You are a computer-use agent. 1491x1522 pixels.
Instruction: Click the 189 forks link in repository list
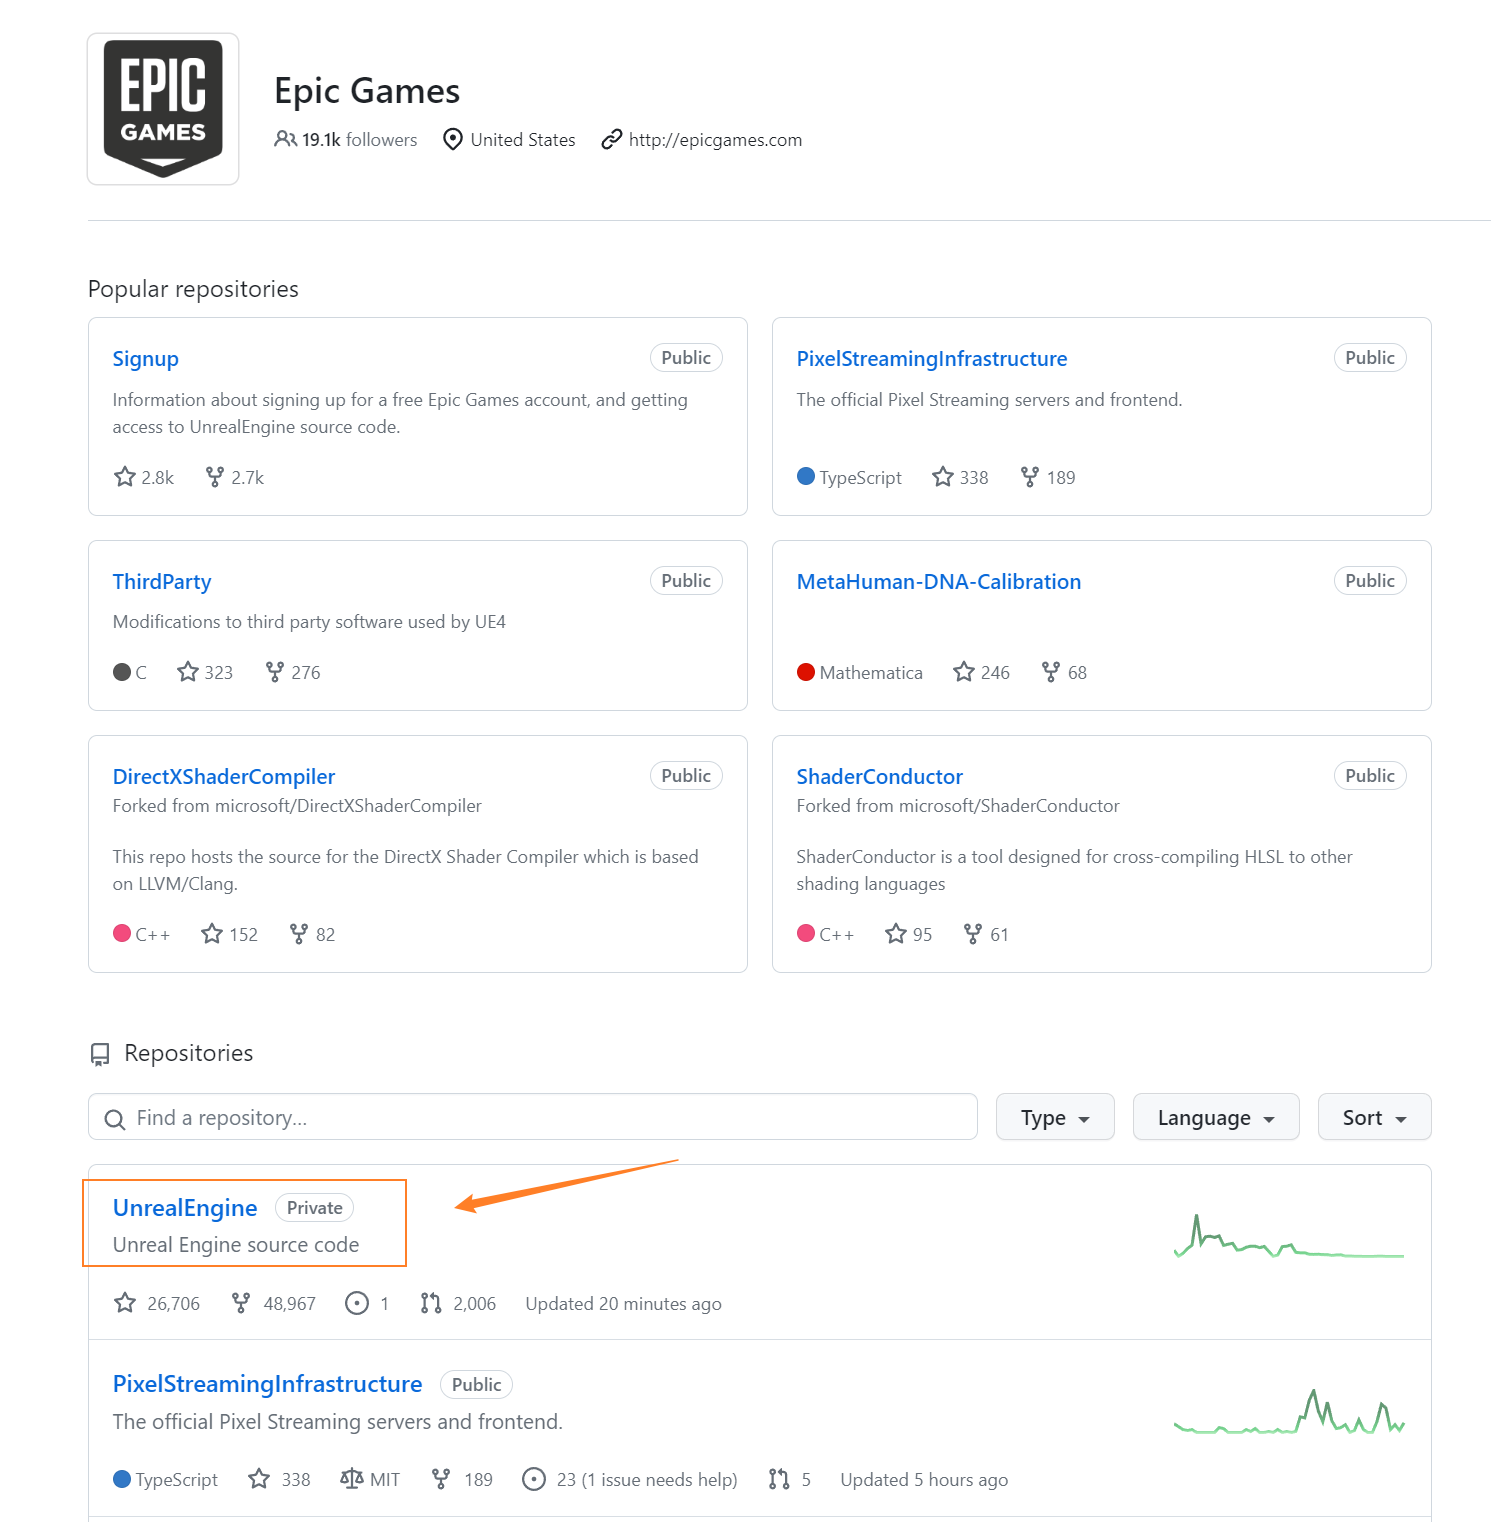[x=462, y=1480]
